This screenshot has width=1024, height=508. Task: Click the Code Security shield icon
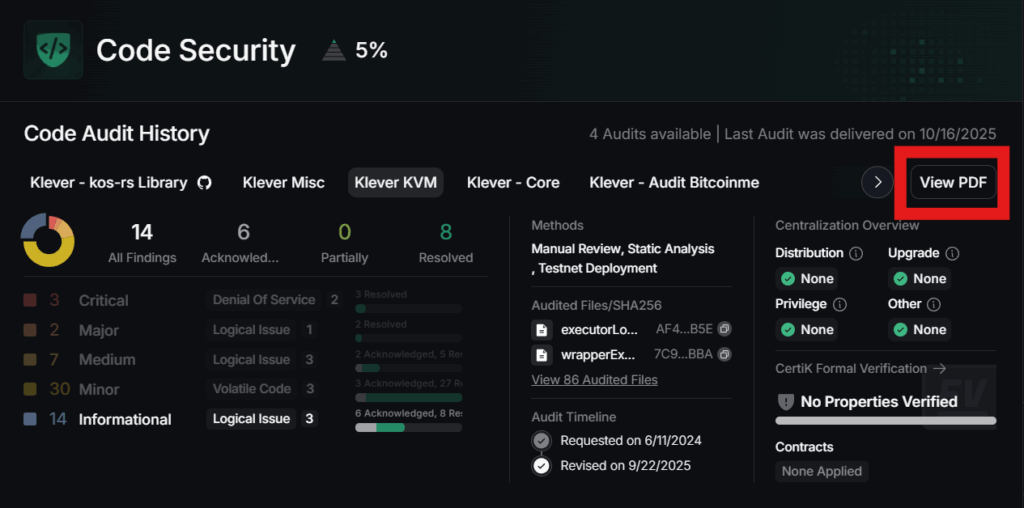click(53, 49)
